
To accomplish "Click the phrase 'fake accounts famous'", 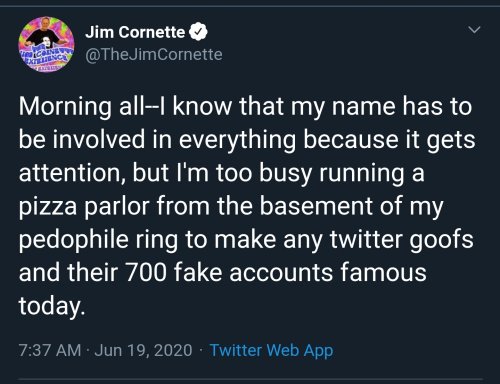I will [300, 273].
